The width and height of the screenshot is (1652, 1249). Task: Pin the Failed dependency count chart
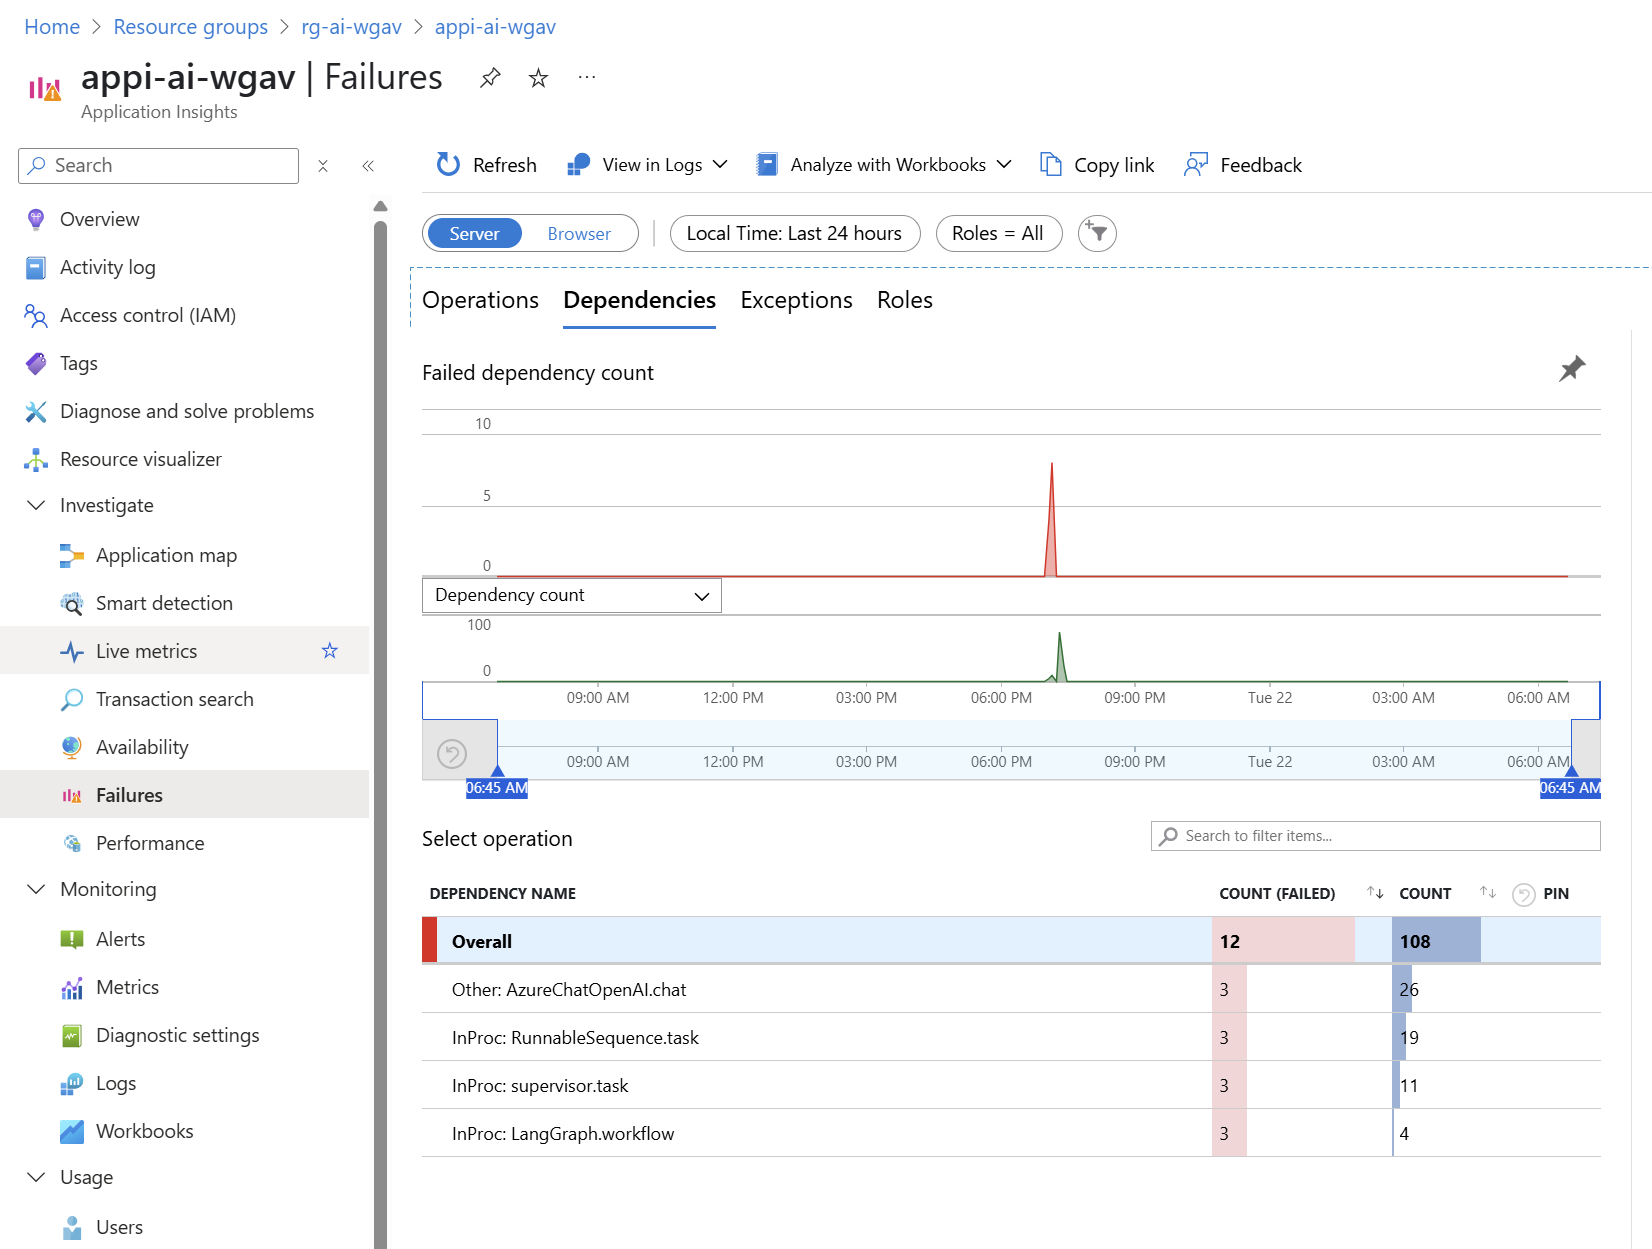point(1572,369)
